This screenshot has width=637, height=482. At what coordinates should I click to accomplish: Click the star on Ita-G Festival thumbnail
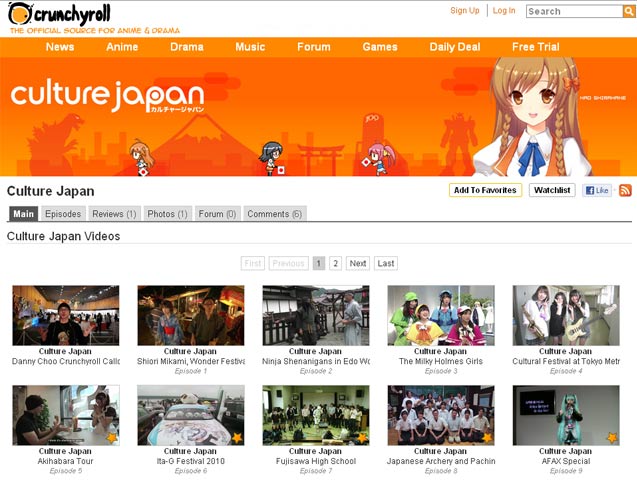pyautogui.click(x=237, y=438)
